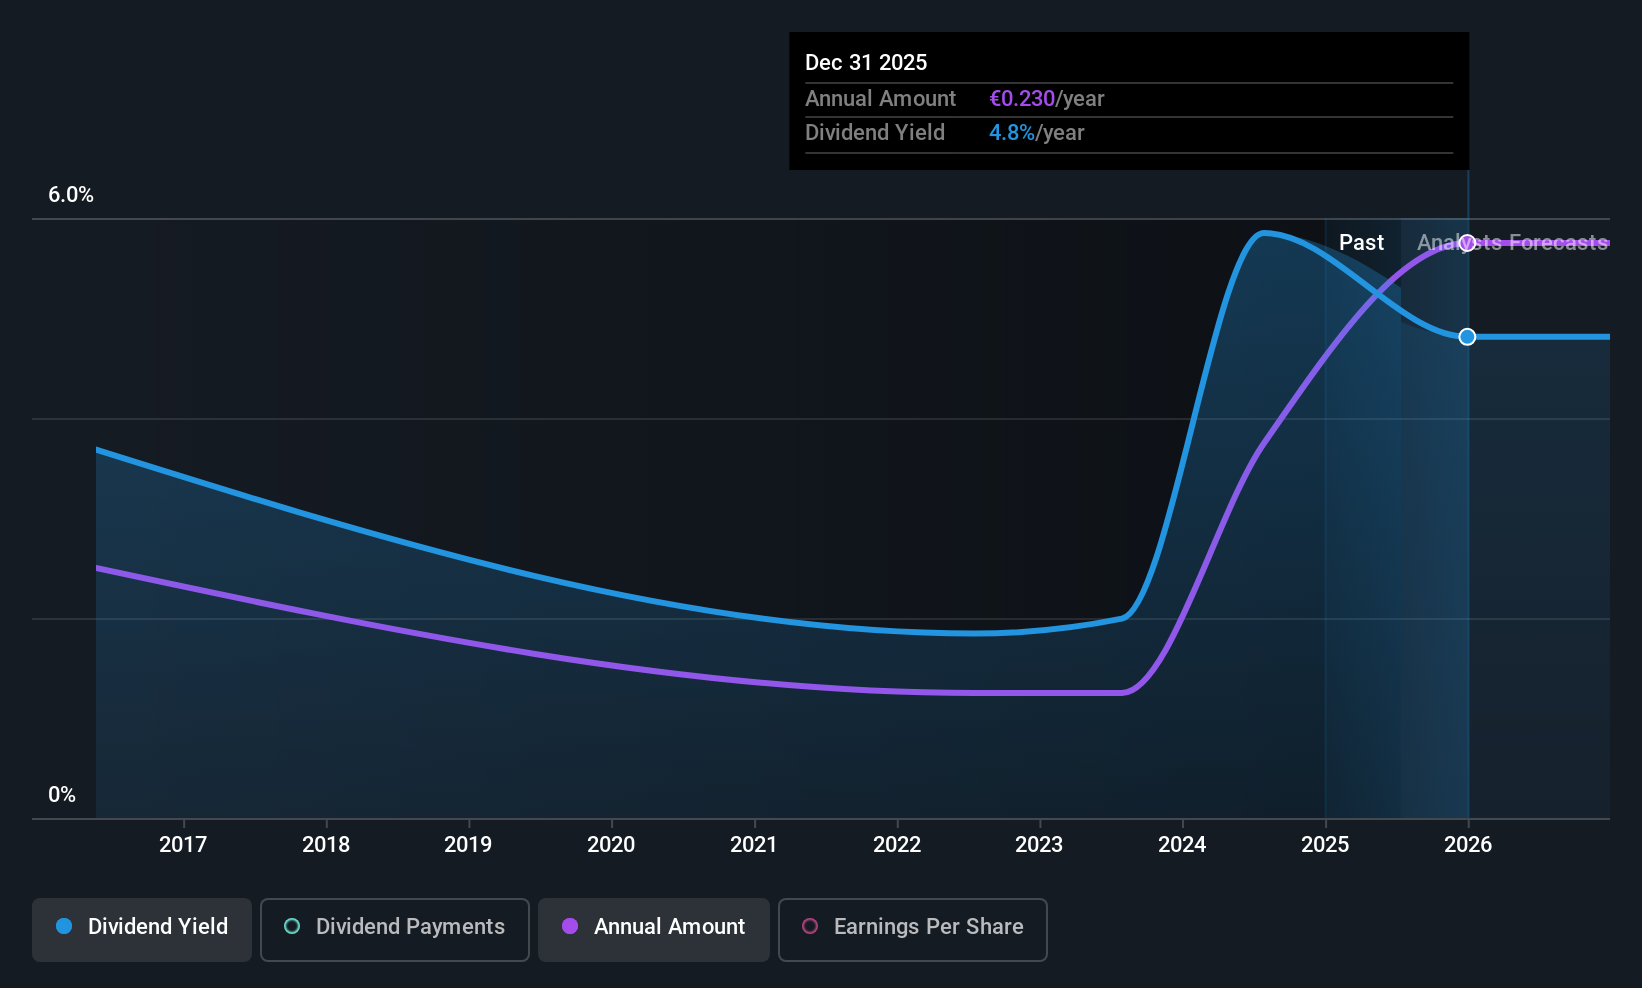Click the 2018 x-axis label
Viewport: 1642px width, 988px height.
(326, 845)
